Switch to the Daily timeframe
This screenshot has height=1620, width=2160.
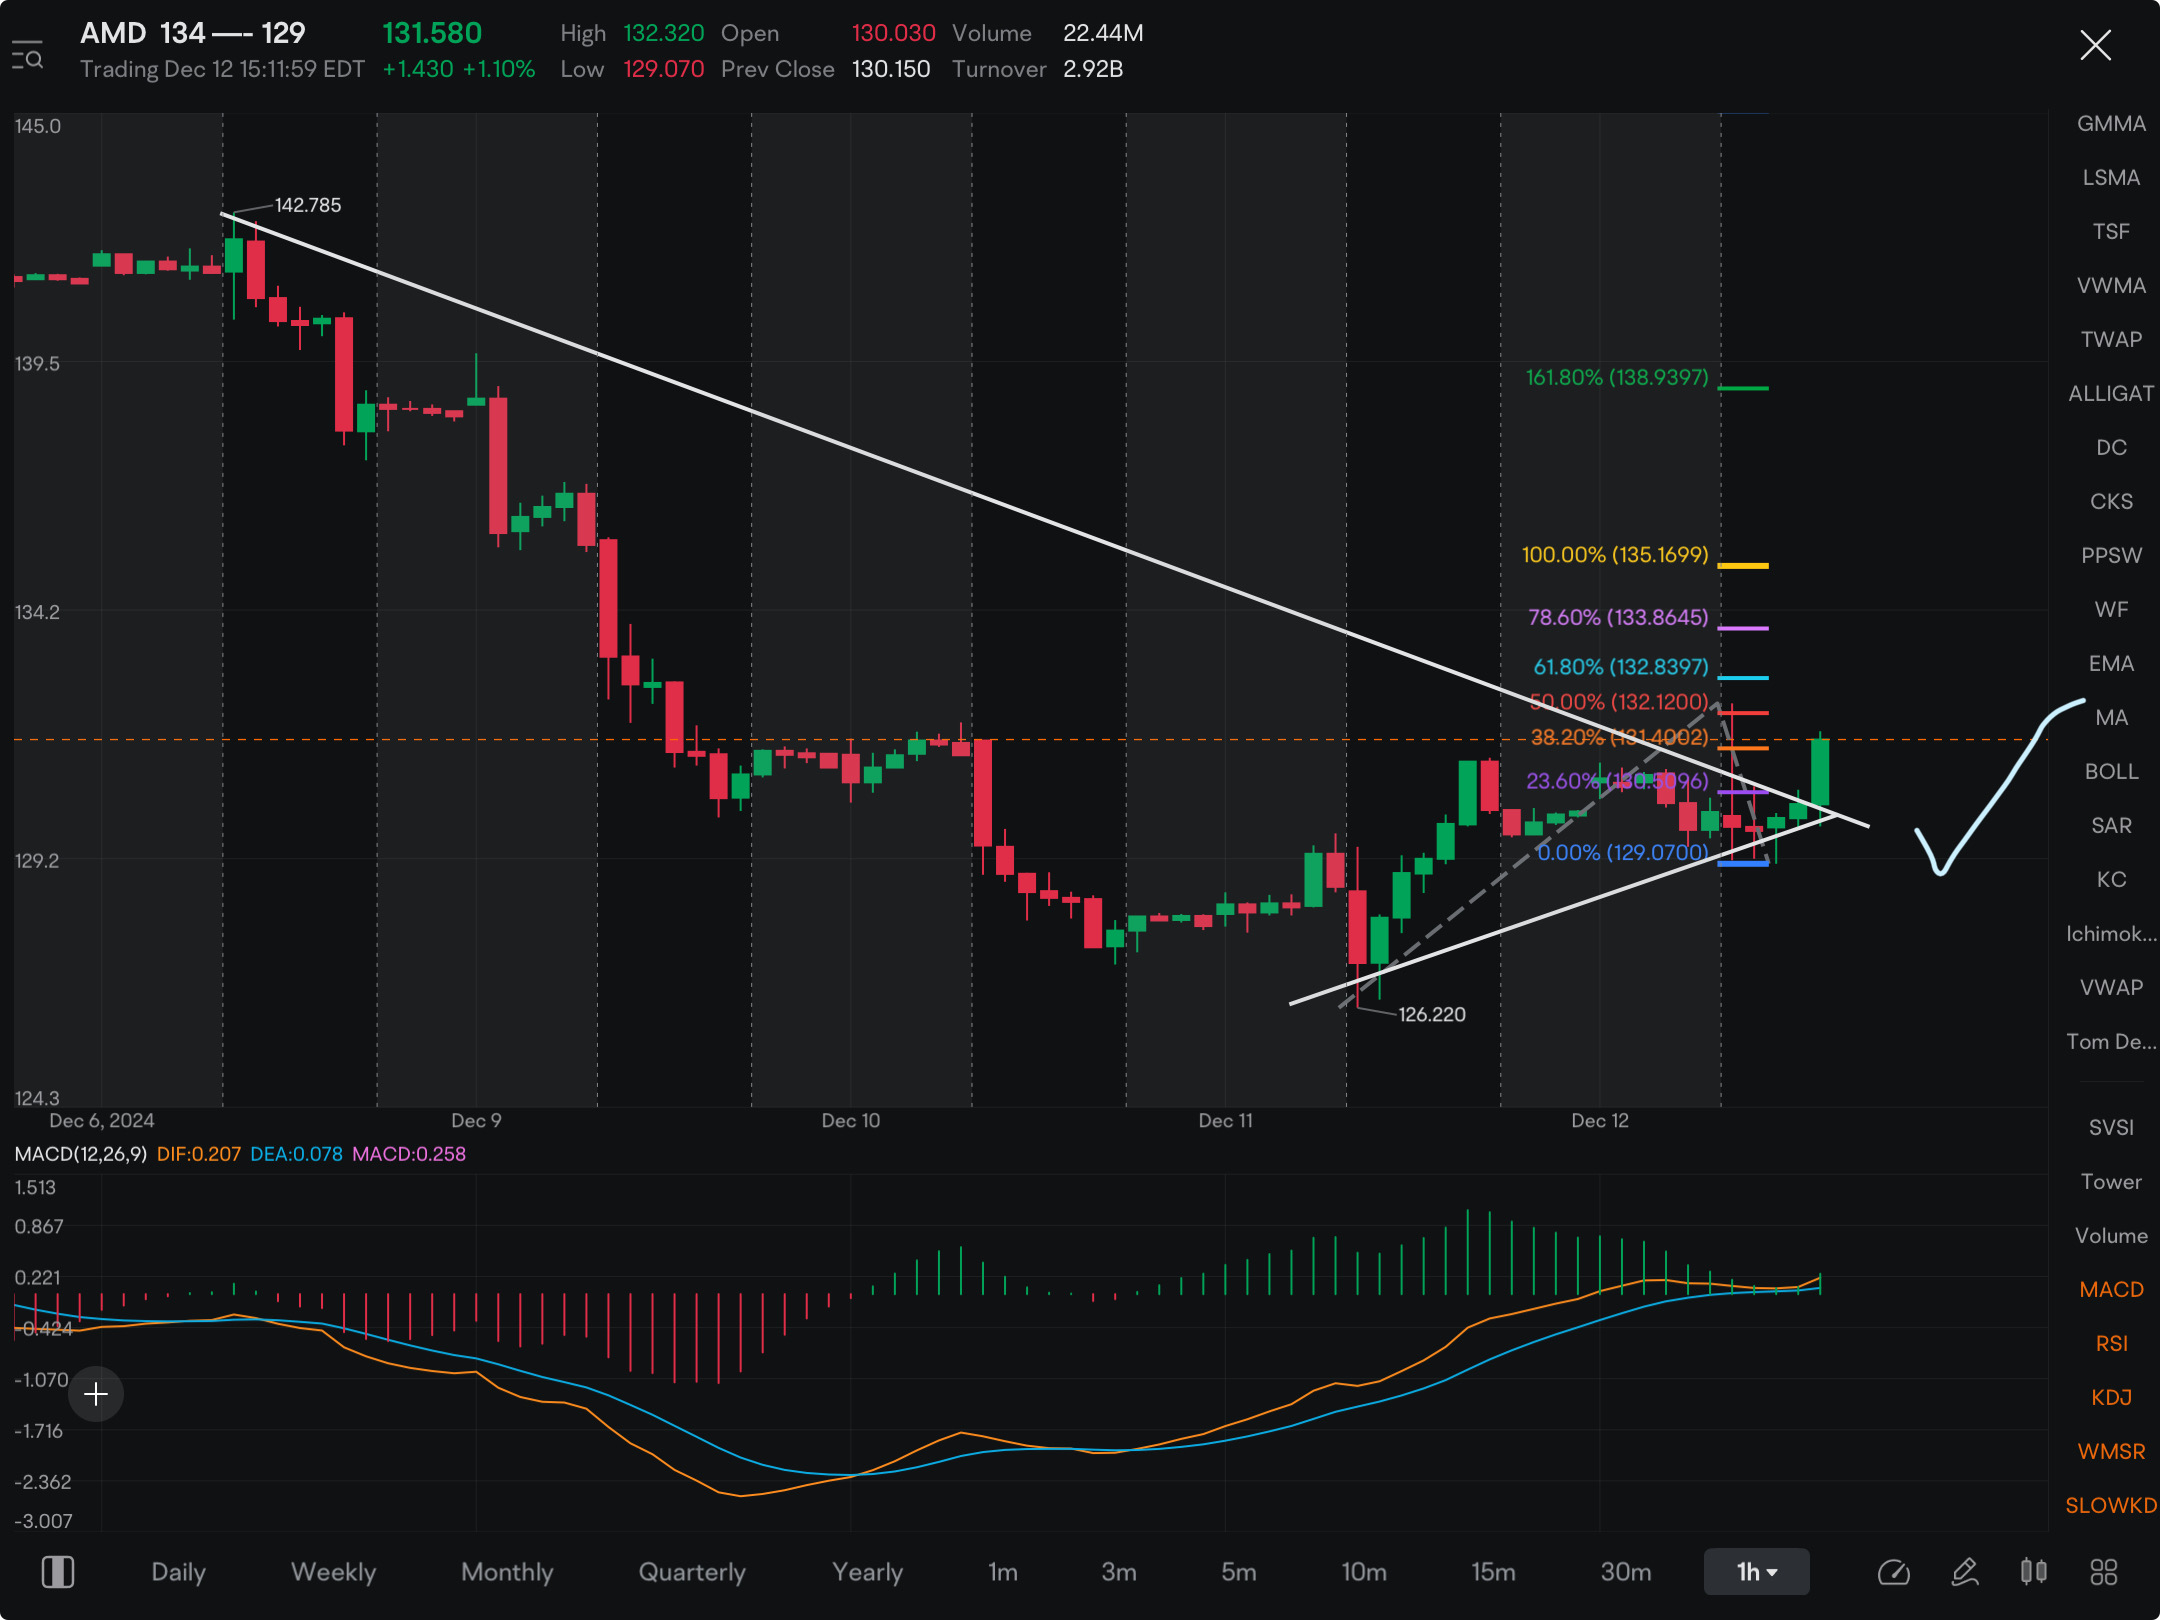pyautogui.click(x=178, y=1572)
